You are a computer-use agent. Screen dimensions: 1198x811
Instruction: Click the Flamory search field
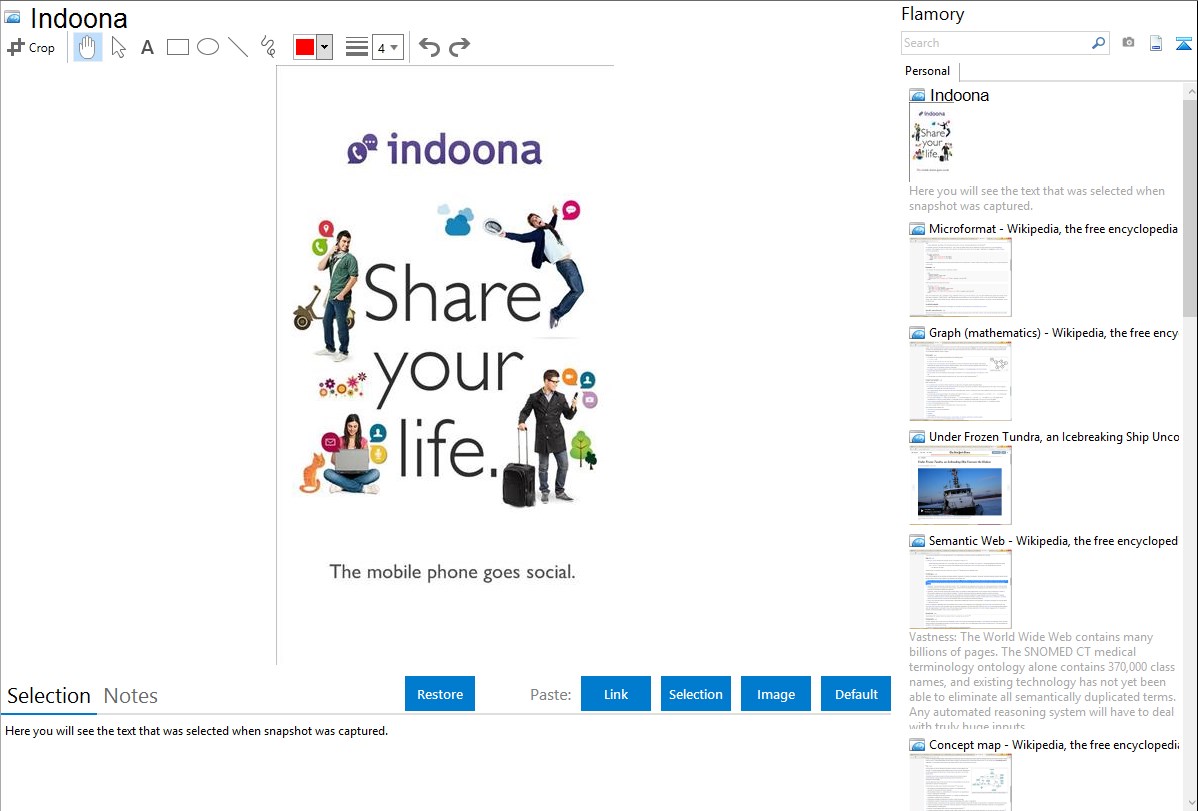tap(995, 43)
